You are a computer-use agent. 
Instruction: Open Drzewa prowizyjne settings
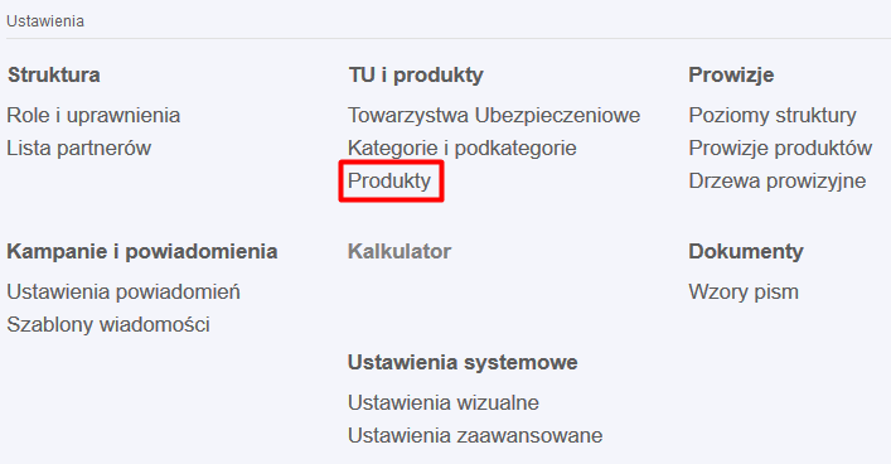tap(777, 181)
